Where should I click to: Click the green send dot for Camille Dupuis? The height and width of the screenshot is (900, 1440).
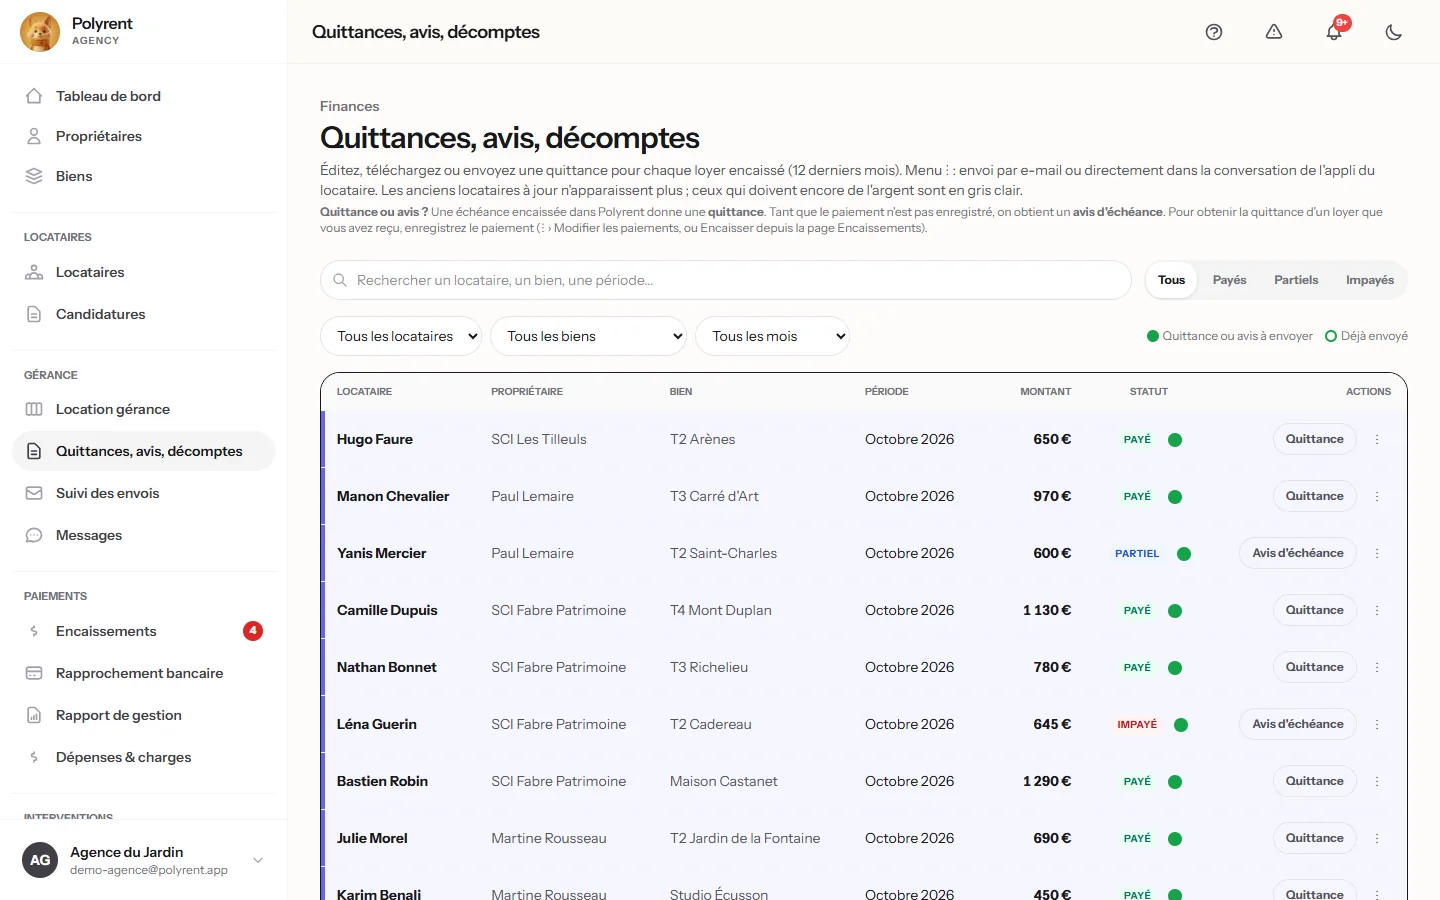pyautogui.click(x=1175, y=611)
